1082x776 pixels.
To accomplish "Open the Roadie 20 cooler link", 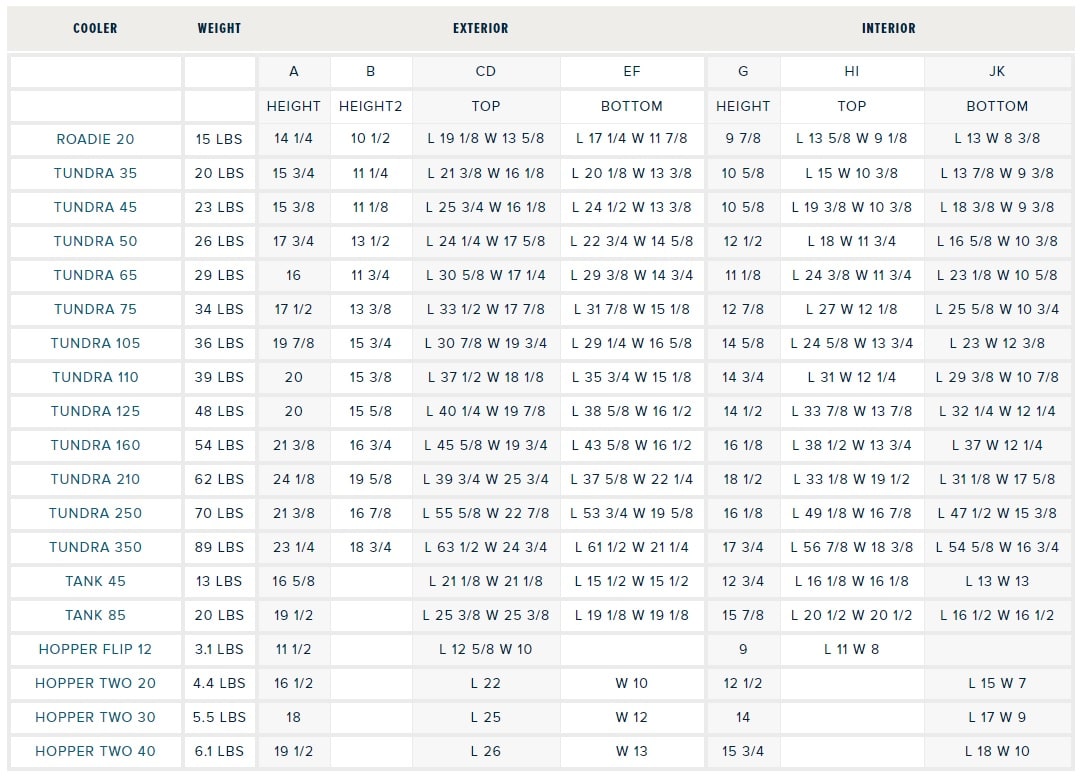I will click(x=95, y=139).
